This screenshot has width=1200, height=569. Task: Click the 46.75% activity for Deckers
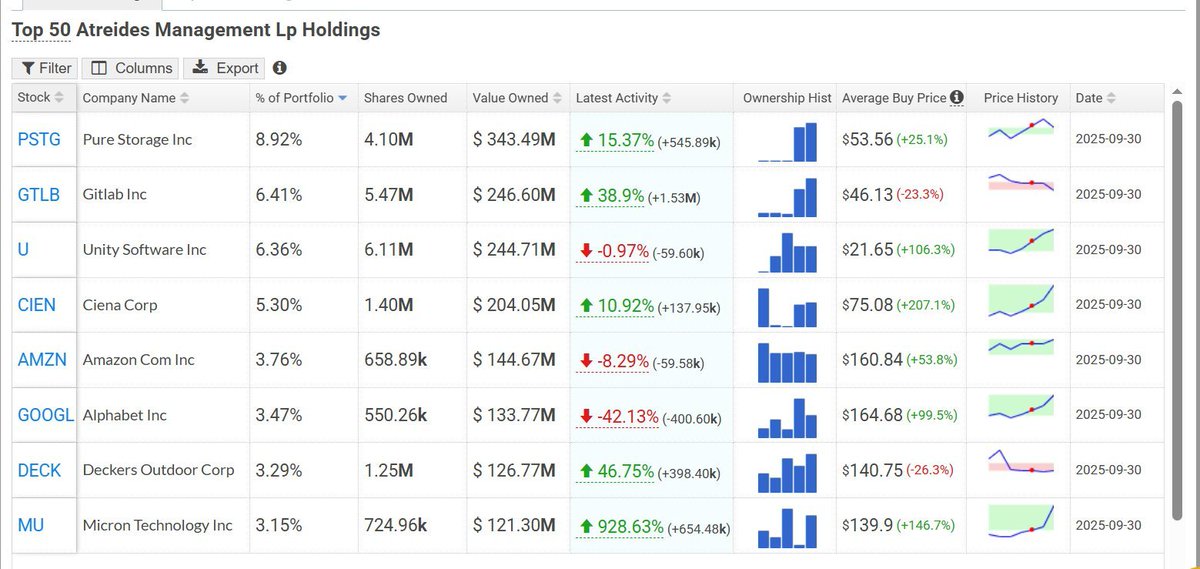coord(616,471)
